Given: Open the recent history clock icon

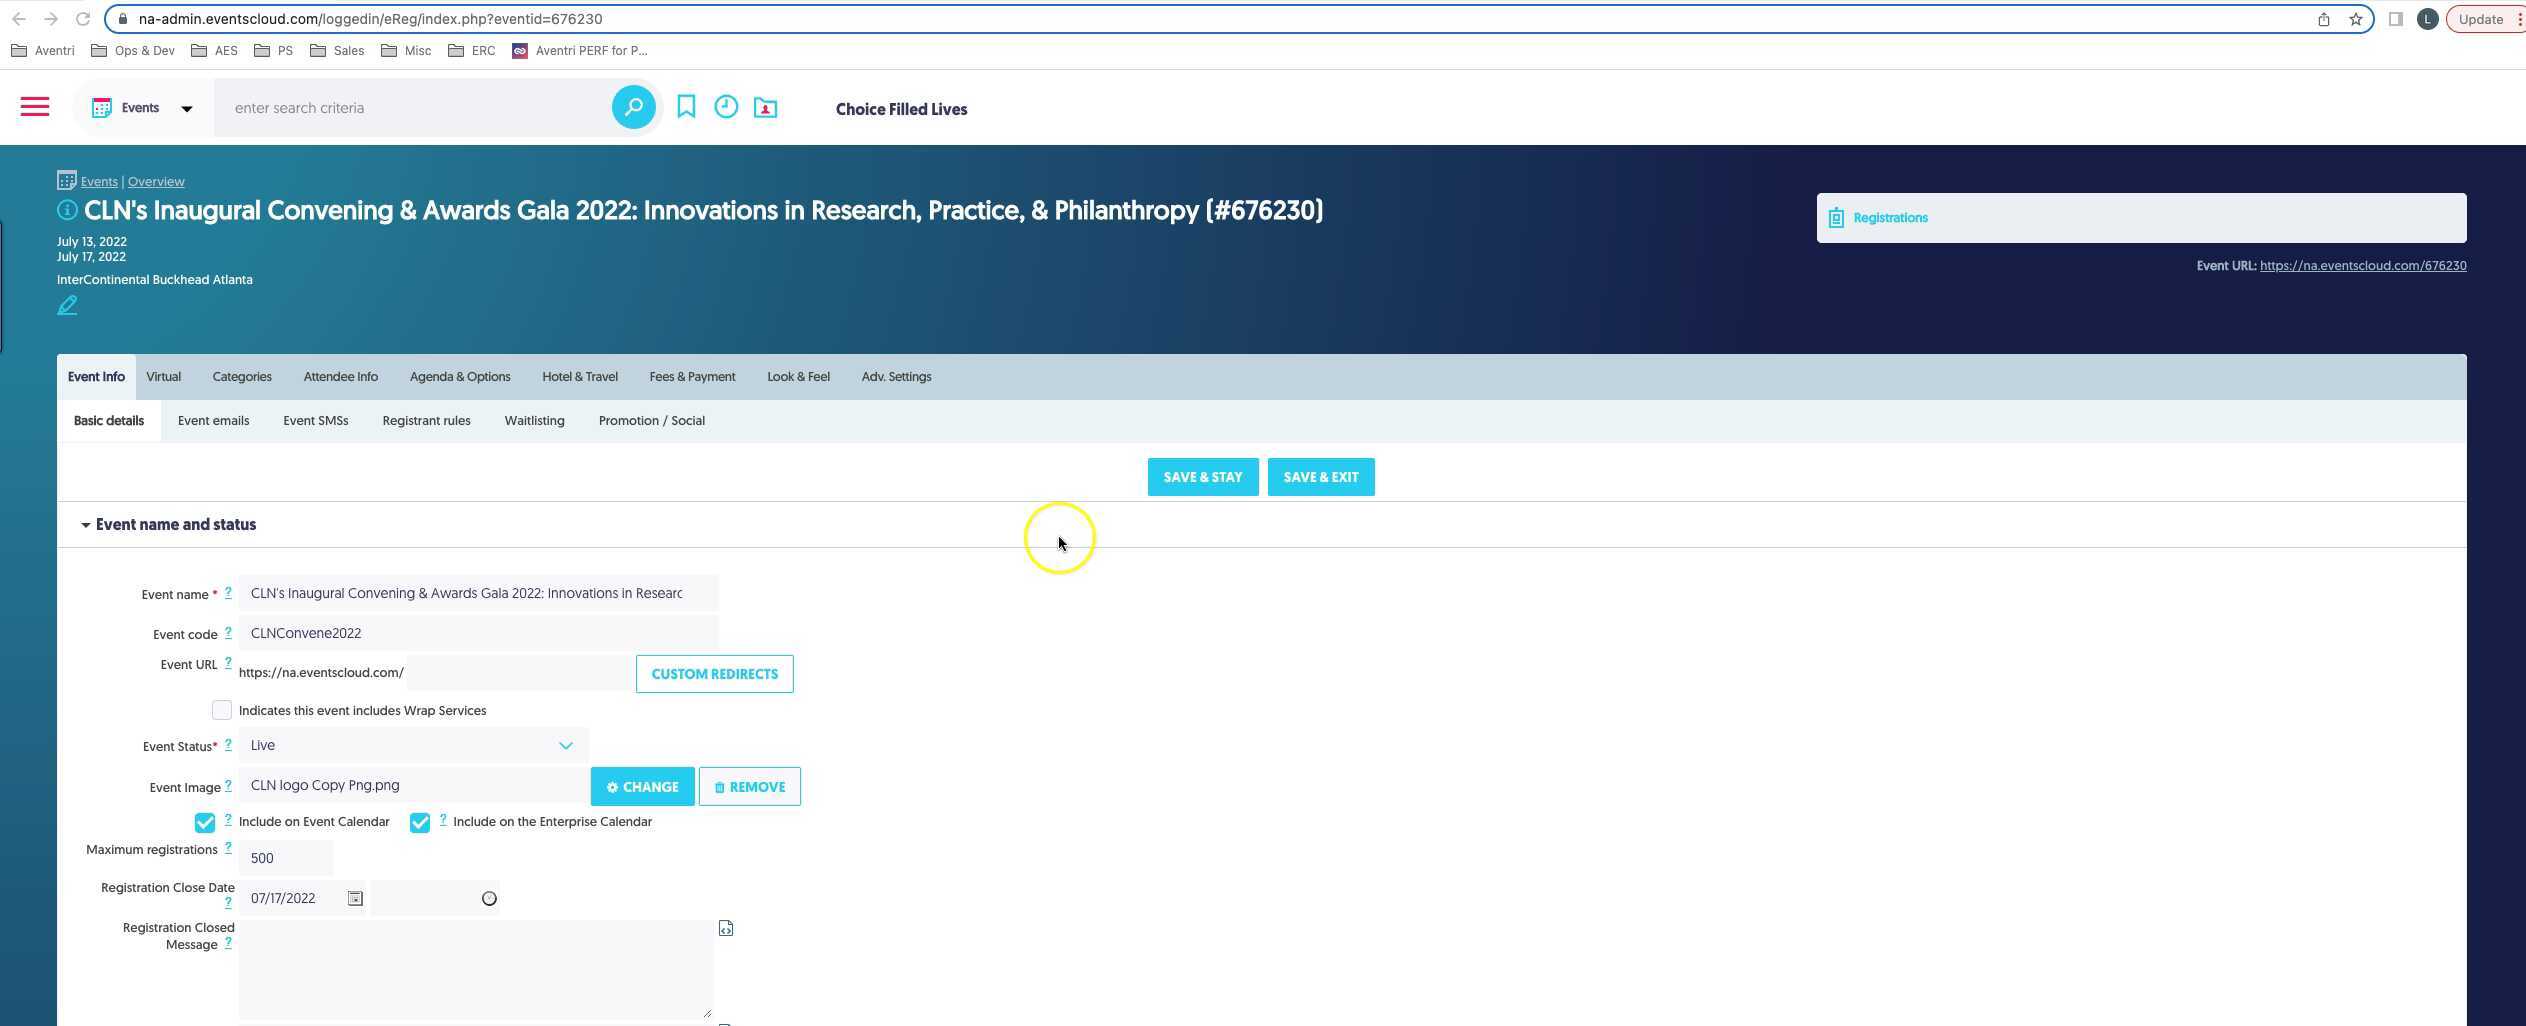Looking at the screenshot, I should (x=726, y=107).
